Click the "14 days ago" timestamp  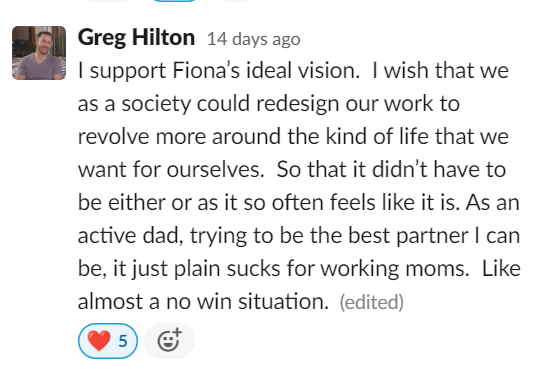253,39
